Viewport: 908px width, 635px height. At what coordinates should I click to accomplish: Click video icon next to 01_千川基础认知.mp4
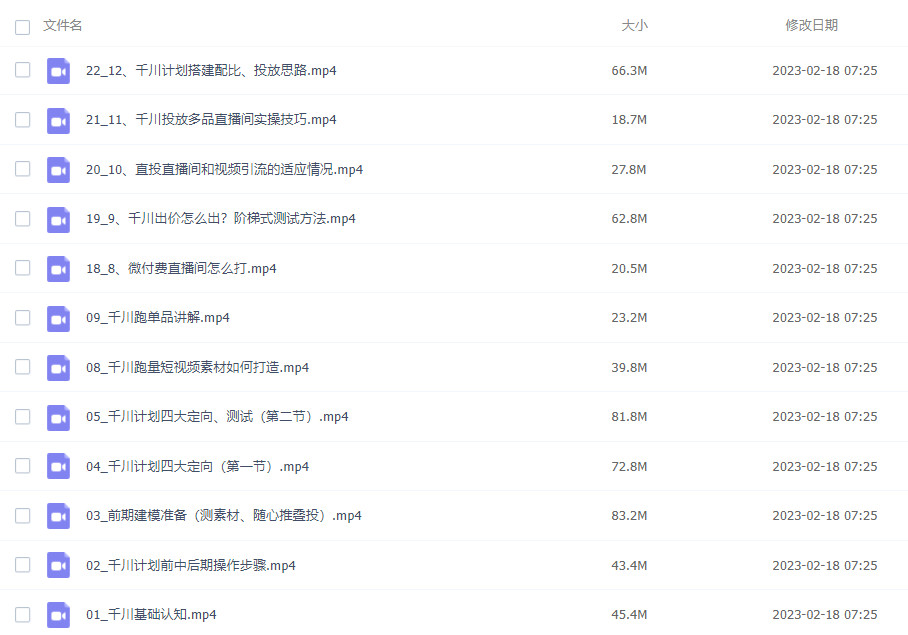[x=58, y=615]
